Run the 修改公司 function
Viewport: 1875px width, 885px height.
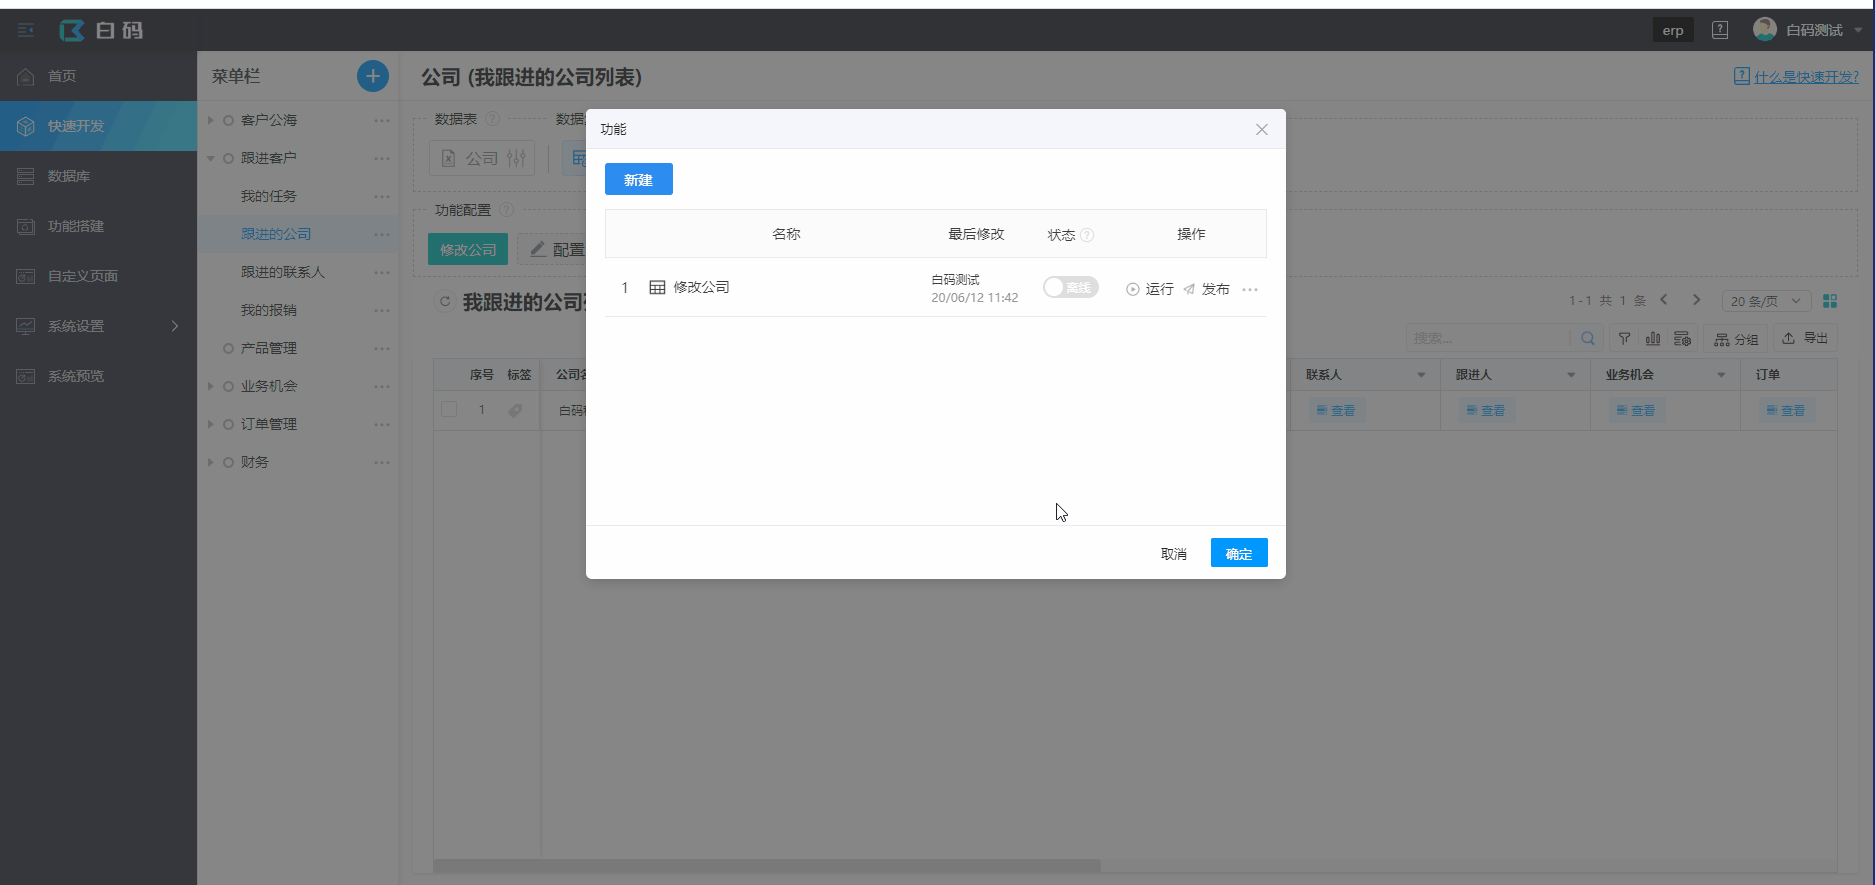pyautogui.click(x=1150, y=289)
